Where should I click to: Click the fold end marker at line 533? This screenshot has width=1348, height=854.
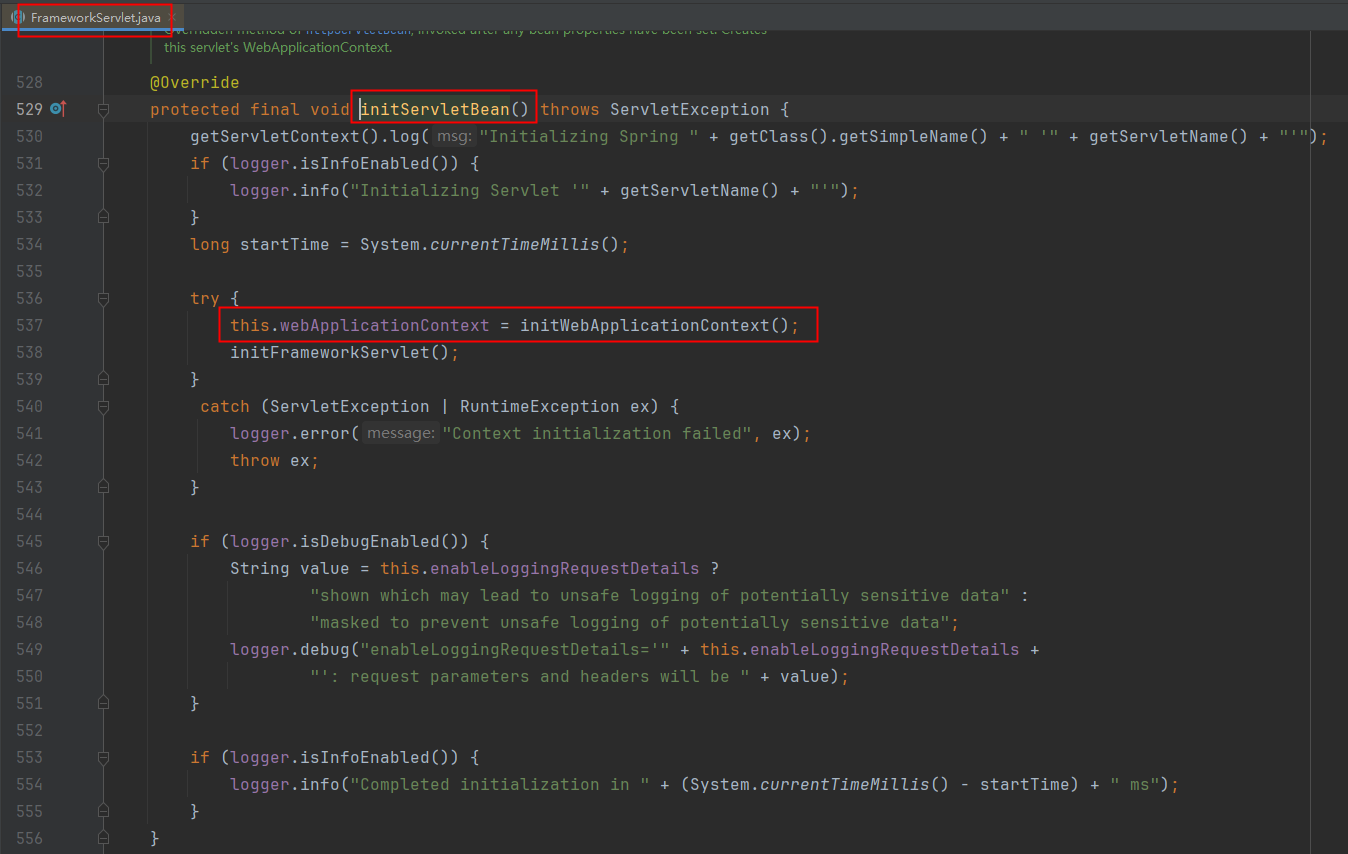[x=103, y=217]
